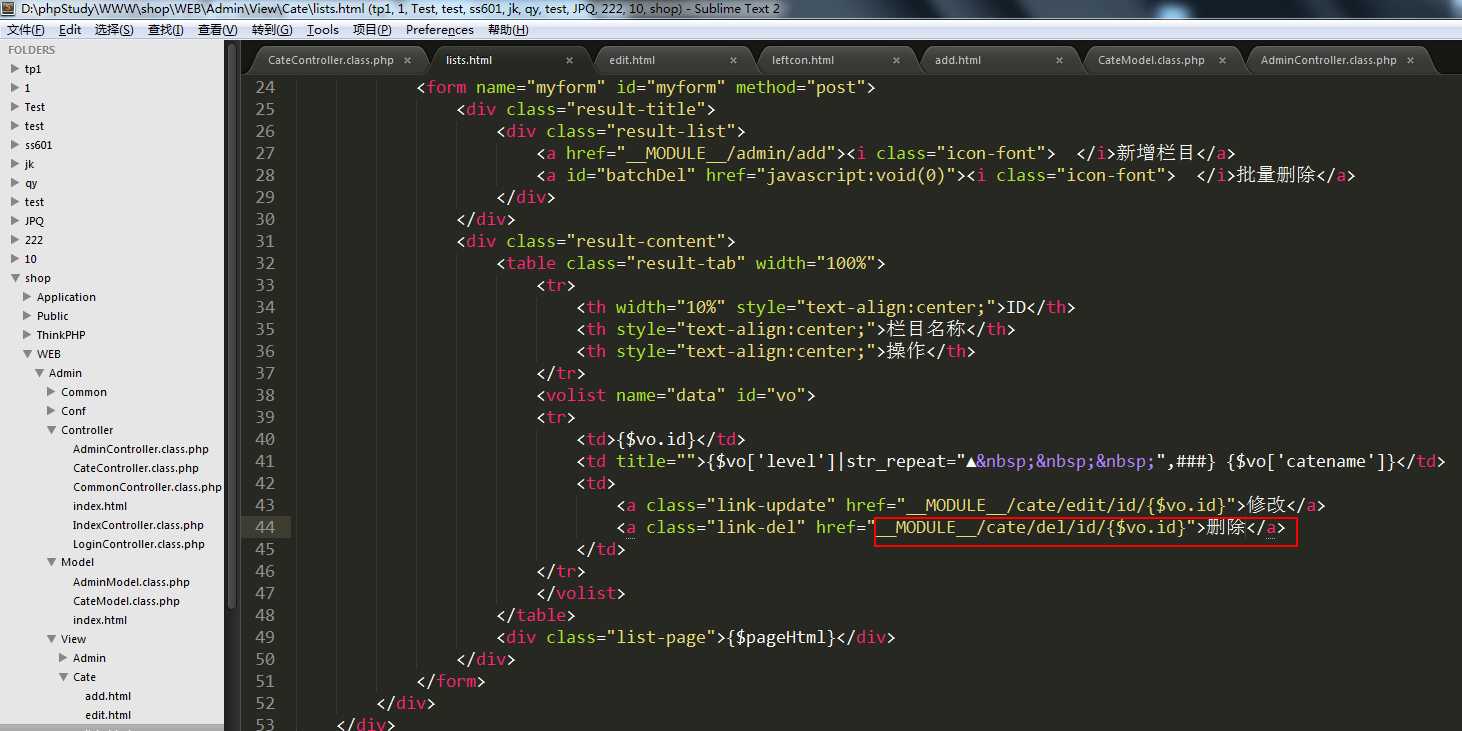
Task: Open the 项目(P) menu
Action: coord(372,30)
